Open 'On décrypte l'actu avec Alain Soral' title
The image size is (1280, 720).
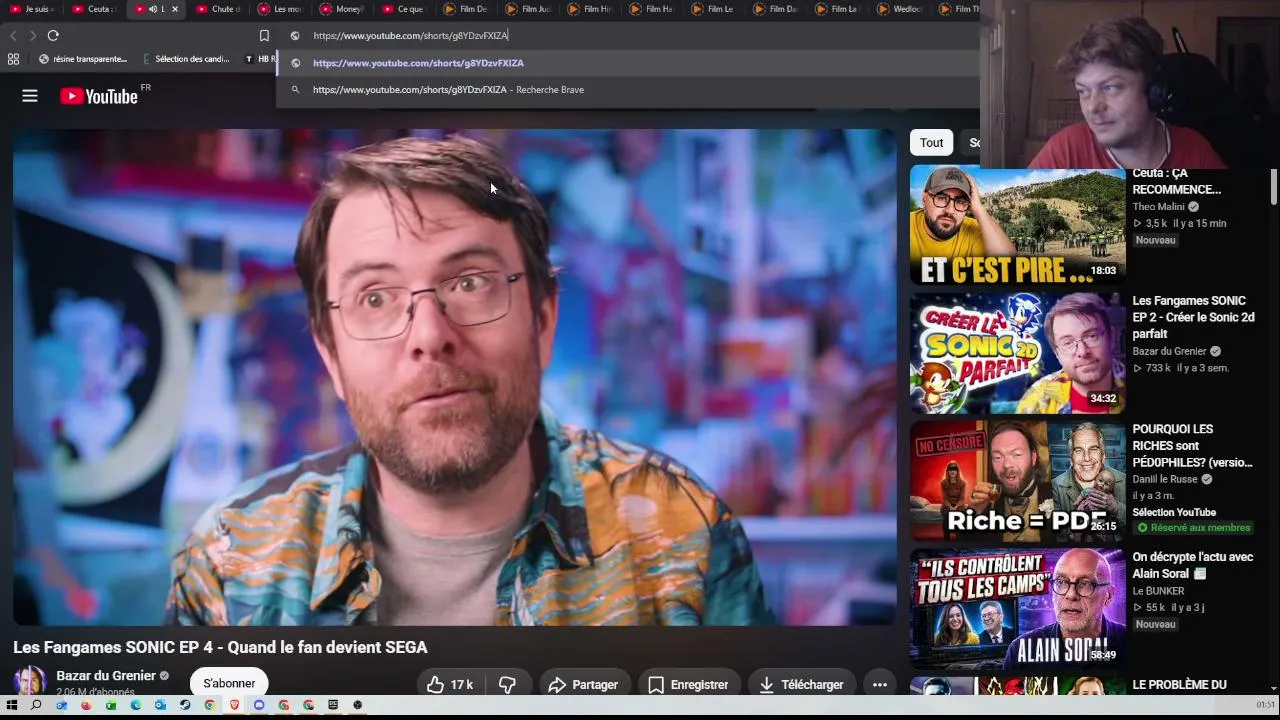1192,565
